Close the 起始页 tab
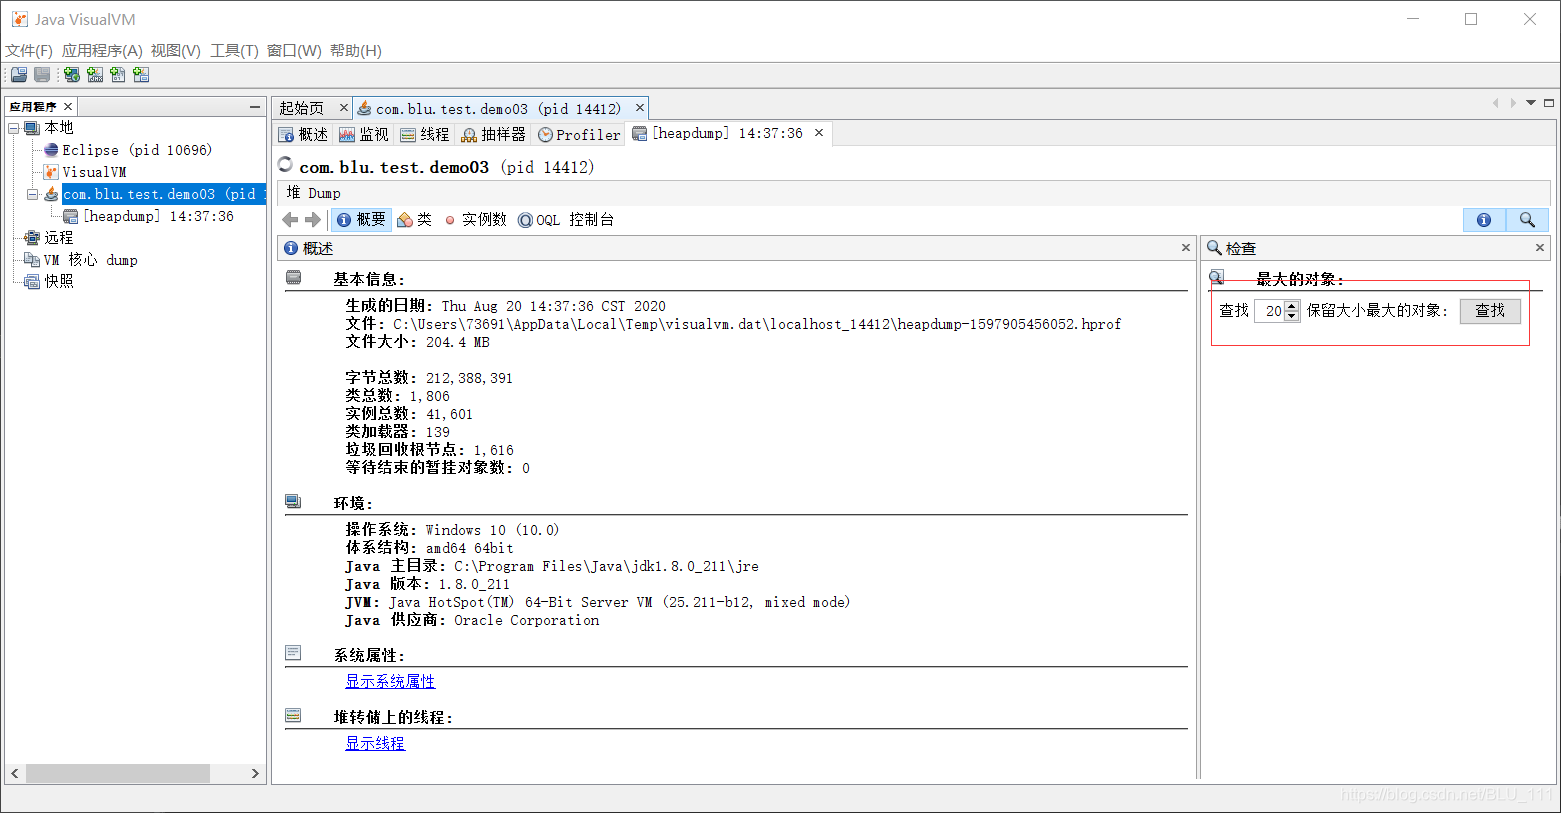The width and height of the screenshot is (1561, 813). [x=343, y=108]
